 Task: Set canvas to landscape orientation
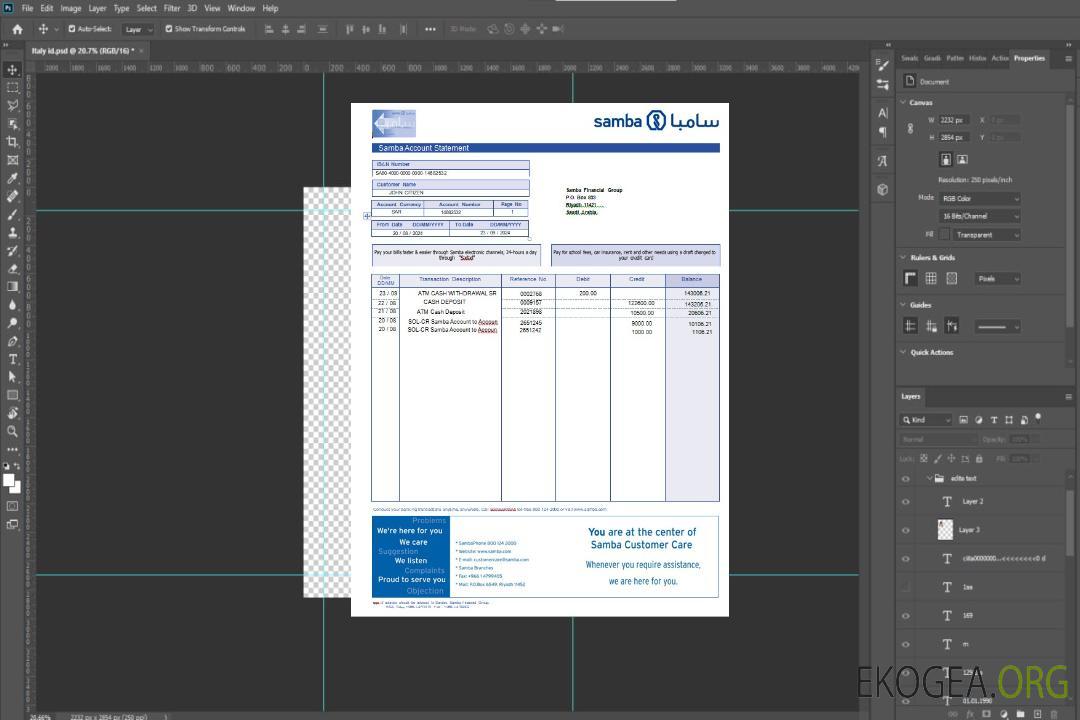(962, 159)
